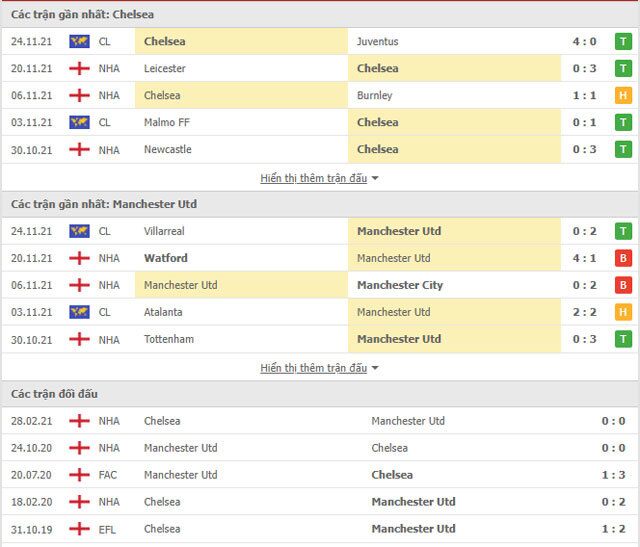Click green T result badge for Chelsea-Juventus
This screenshot has width=640, height=547.
(x=623, y=42)
